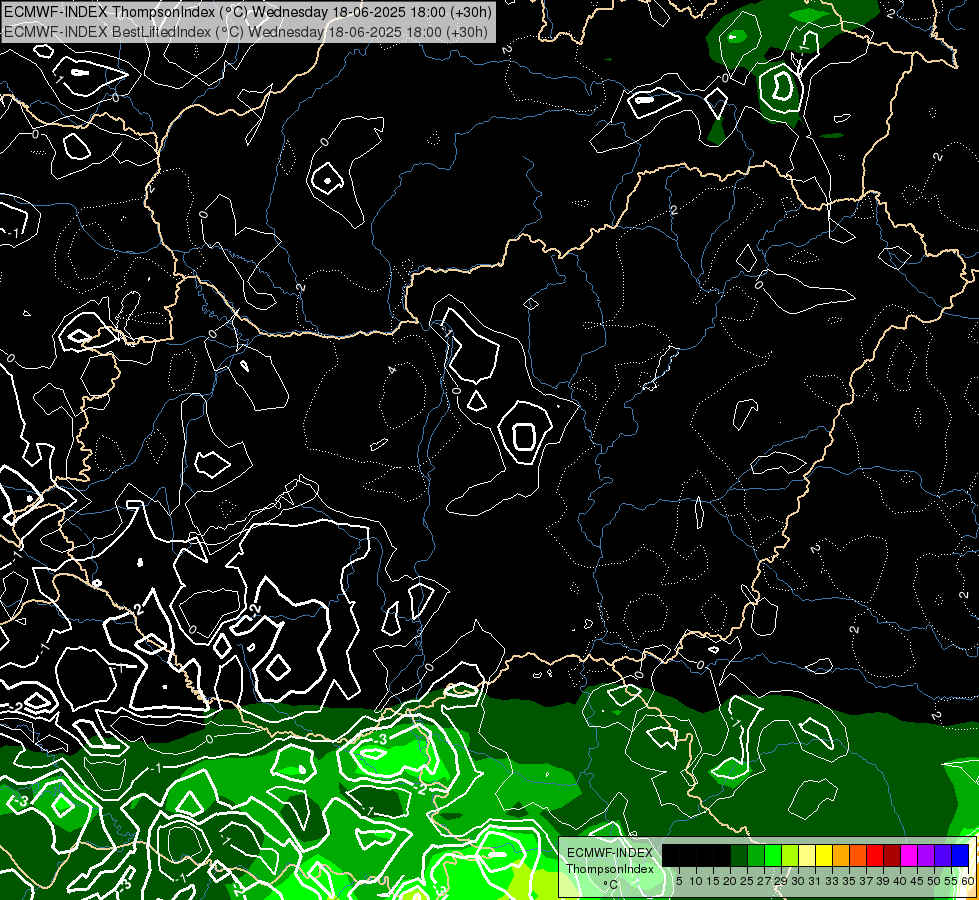The image size is (979, 900).
Task: Click the legend scale value 15
Action: pyautogui.click(x=714, y=881)
